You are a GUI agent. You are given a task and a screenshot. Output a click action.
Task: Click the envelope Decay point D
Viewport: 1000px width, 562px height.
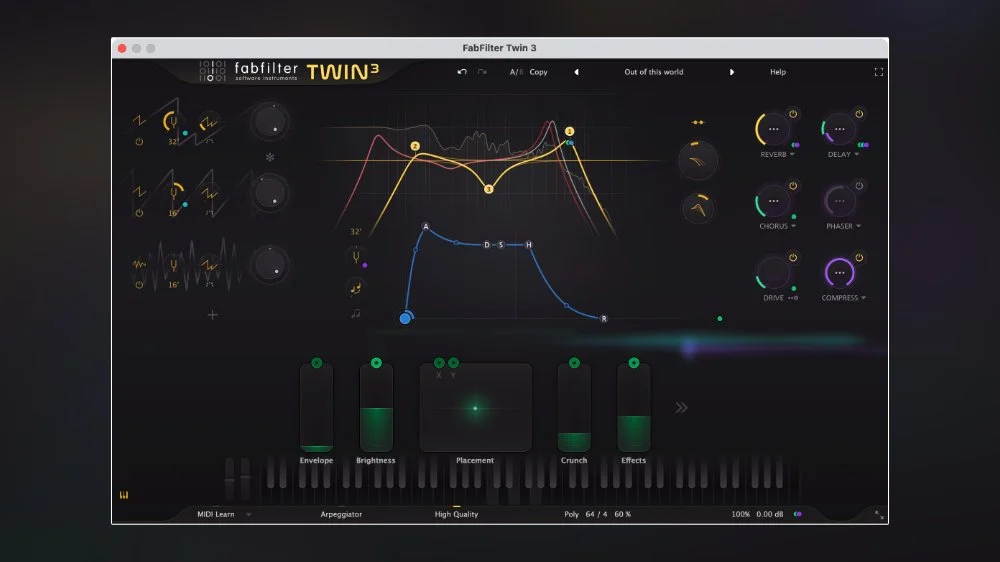(487, 245)
